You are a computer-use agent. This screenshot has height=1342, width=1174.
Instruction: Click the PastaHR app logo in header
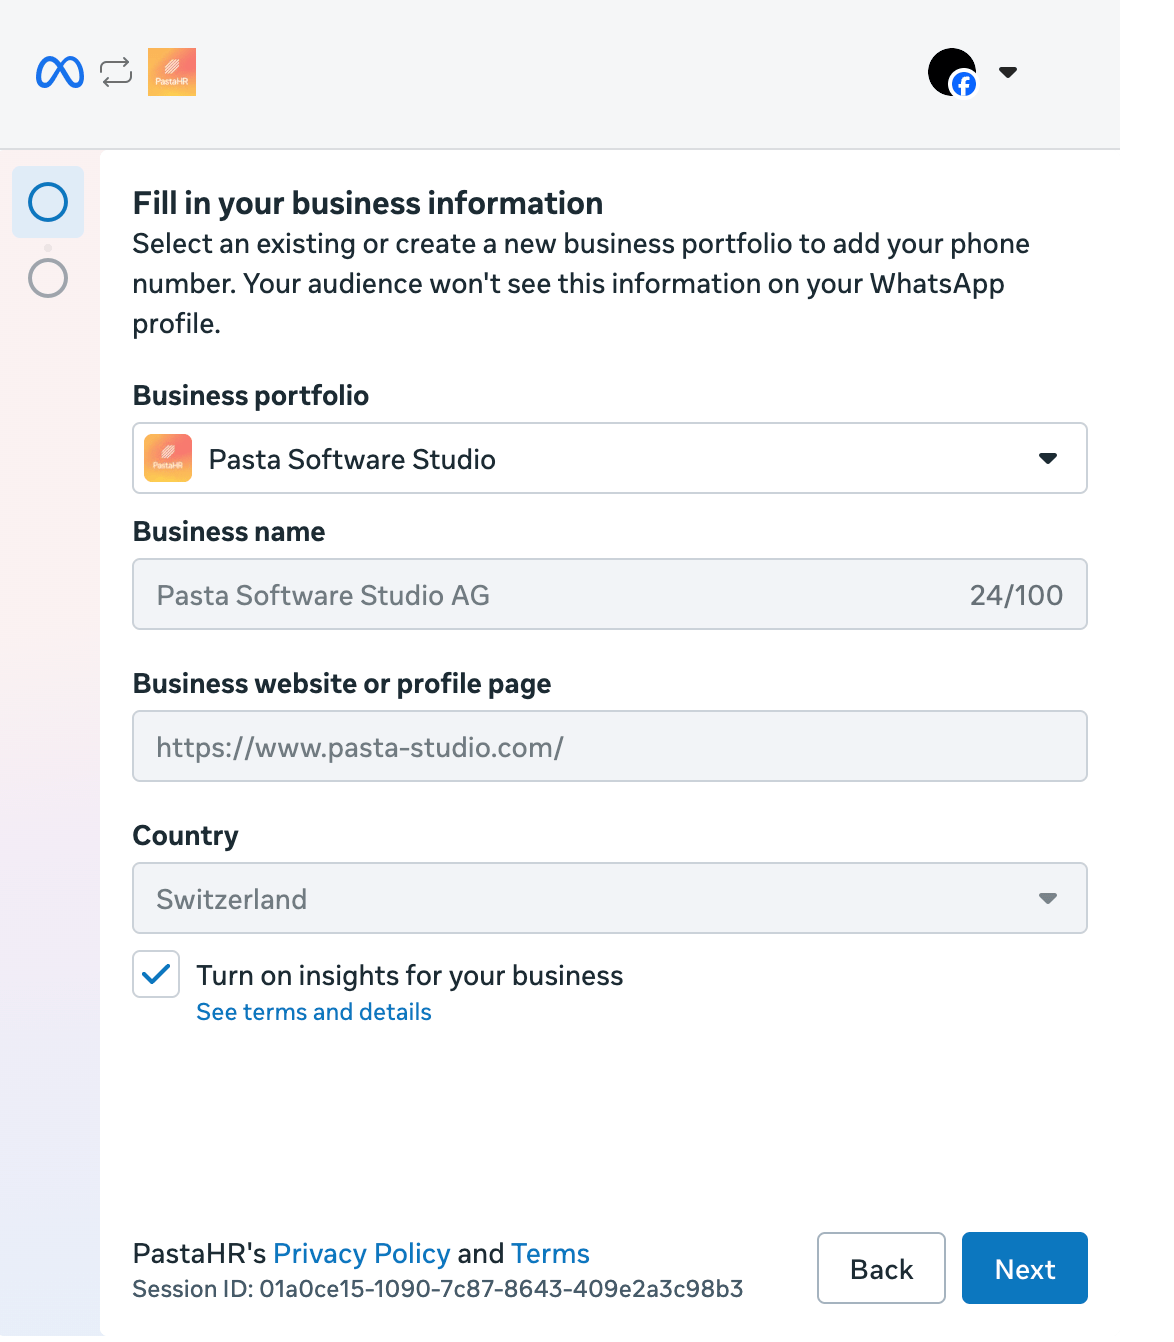(x=172, y=72)
